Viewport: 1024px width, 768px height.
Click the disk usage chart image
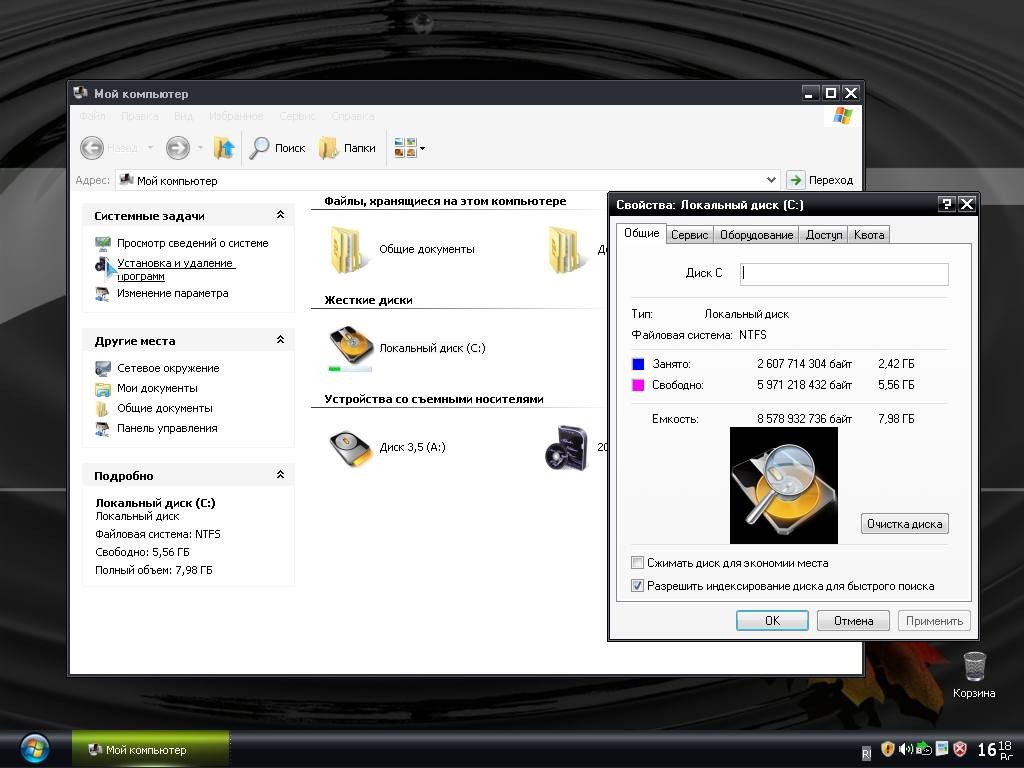(784, 485)
